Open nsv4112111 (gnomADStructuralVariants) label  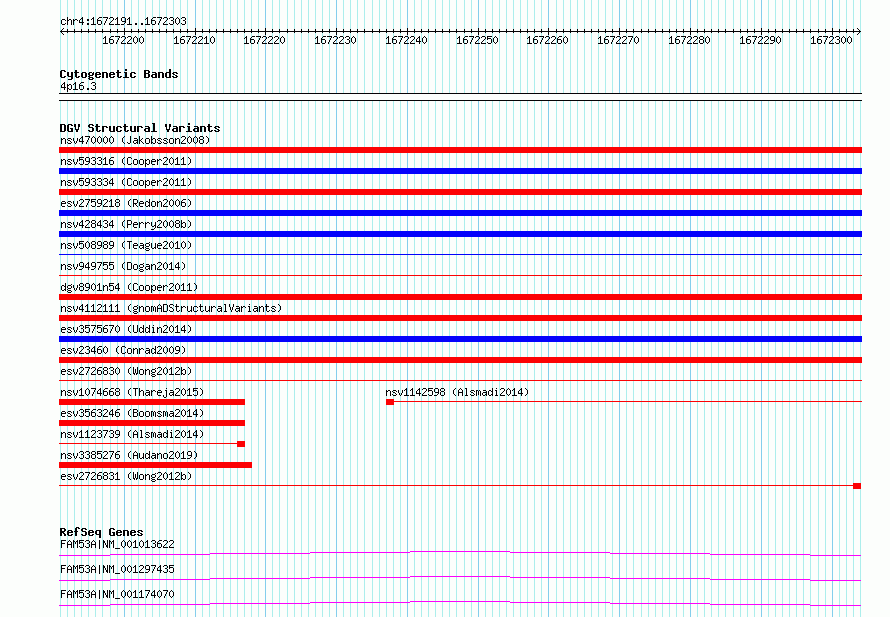(x=171, y=308)
